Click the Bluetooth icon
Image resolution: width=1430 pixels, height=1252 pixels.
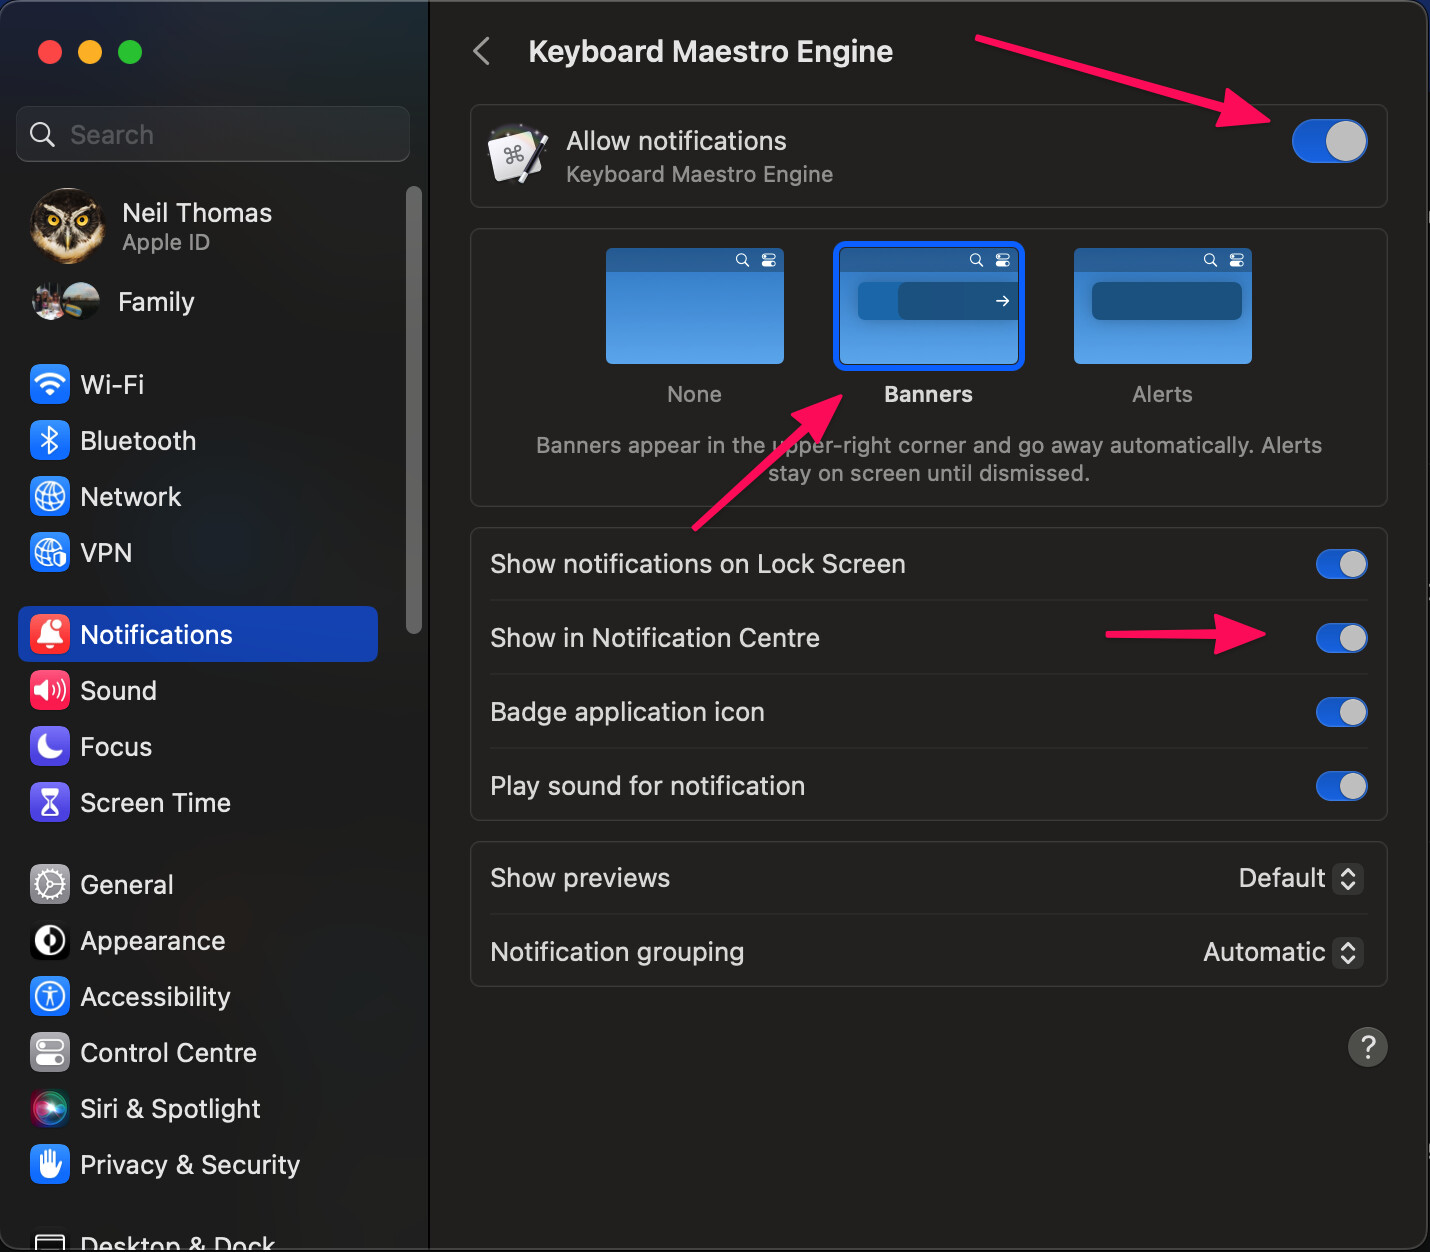50,440
